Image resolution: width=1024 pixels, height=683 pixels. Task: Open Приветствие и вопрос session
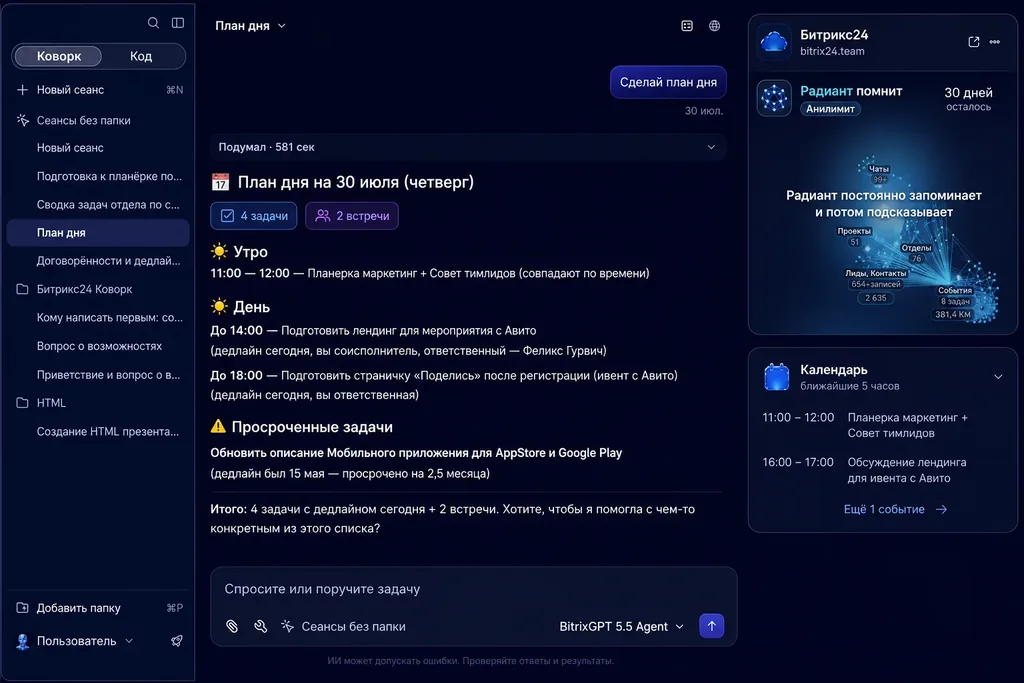(x=98, y=375)
